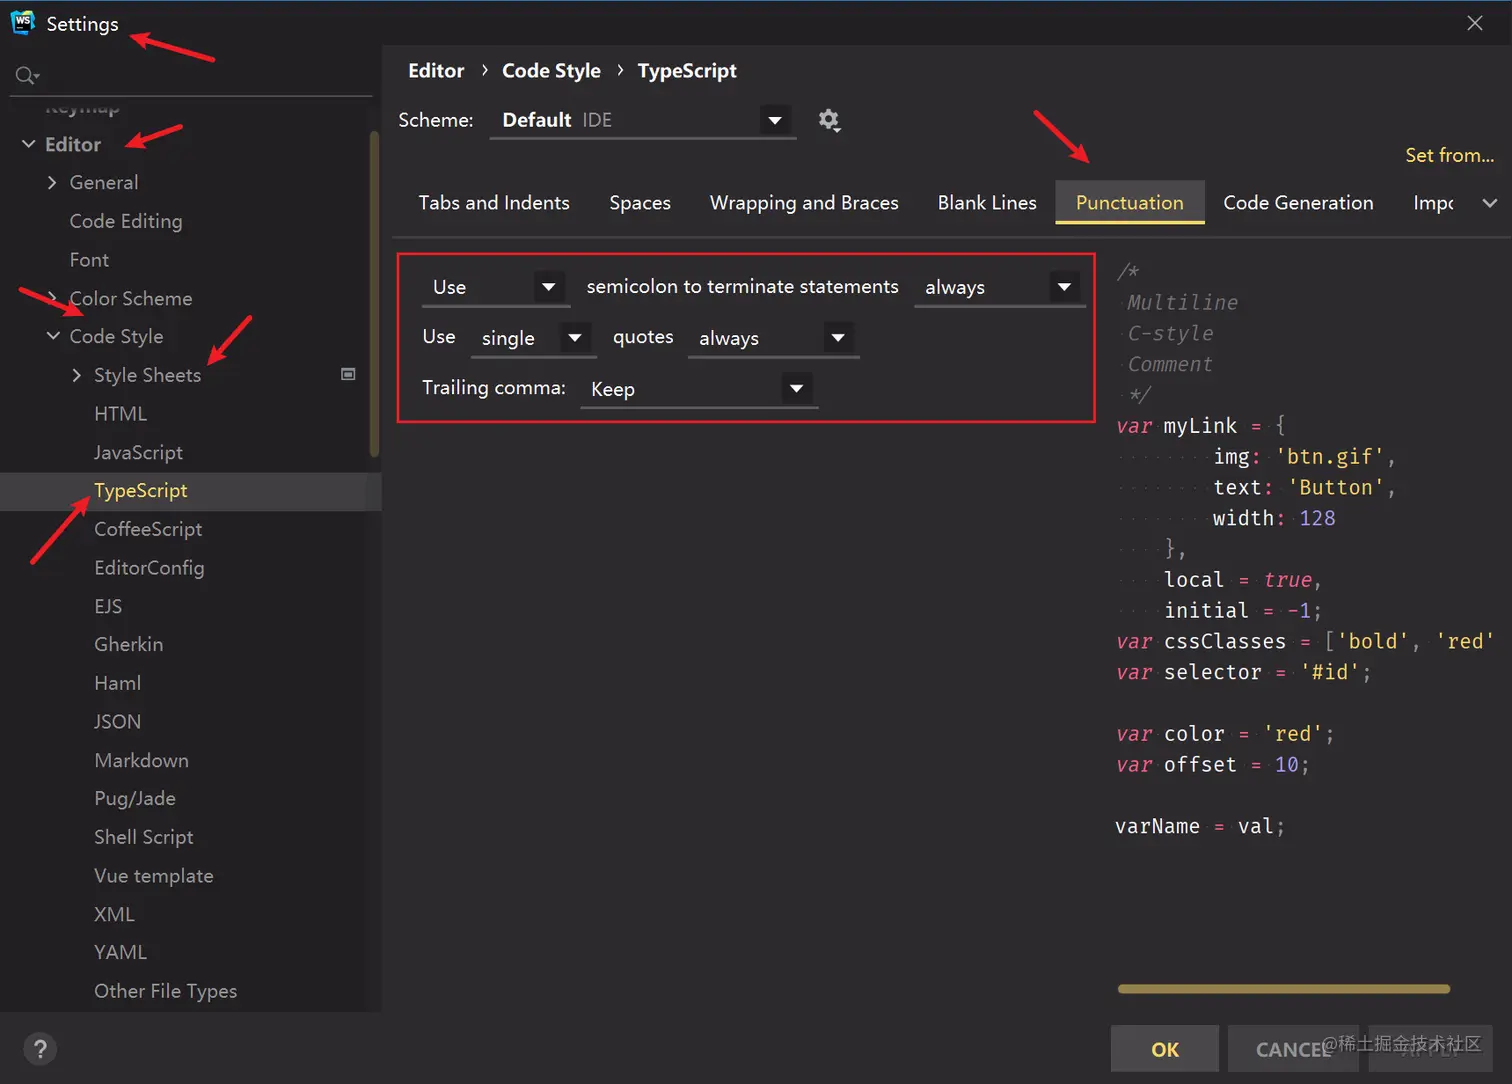Open the Scheme Default IDE dropdown

pos(643,120)
